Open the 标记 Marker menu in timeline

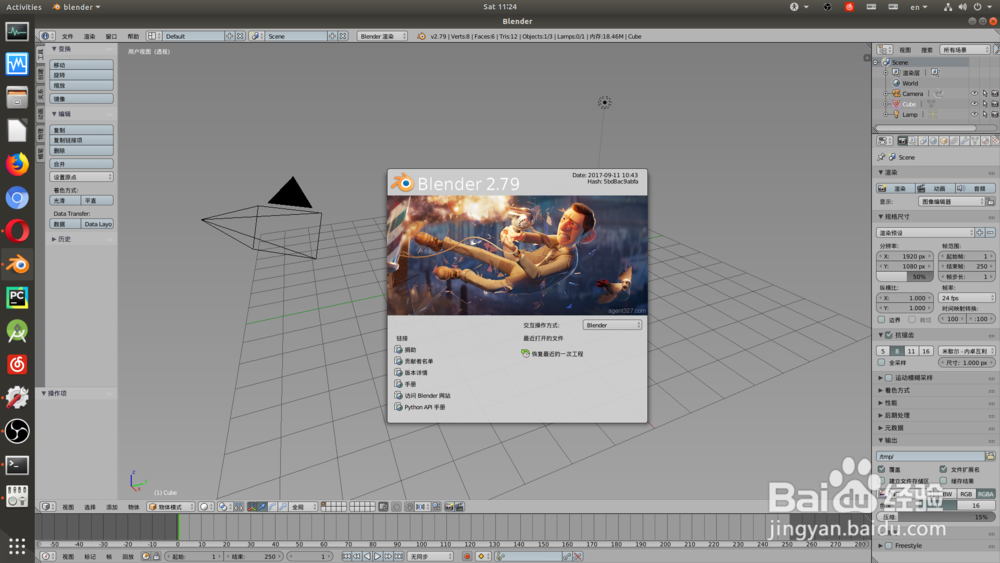tap(90, 557)
